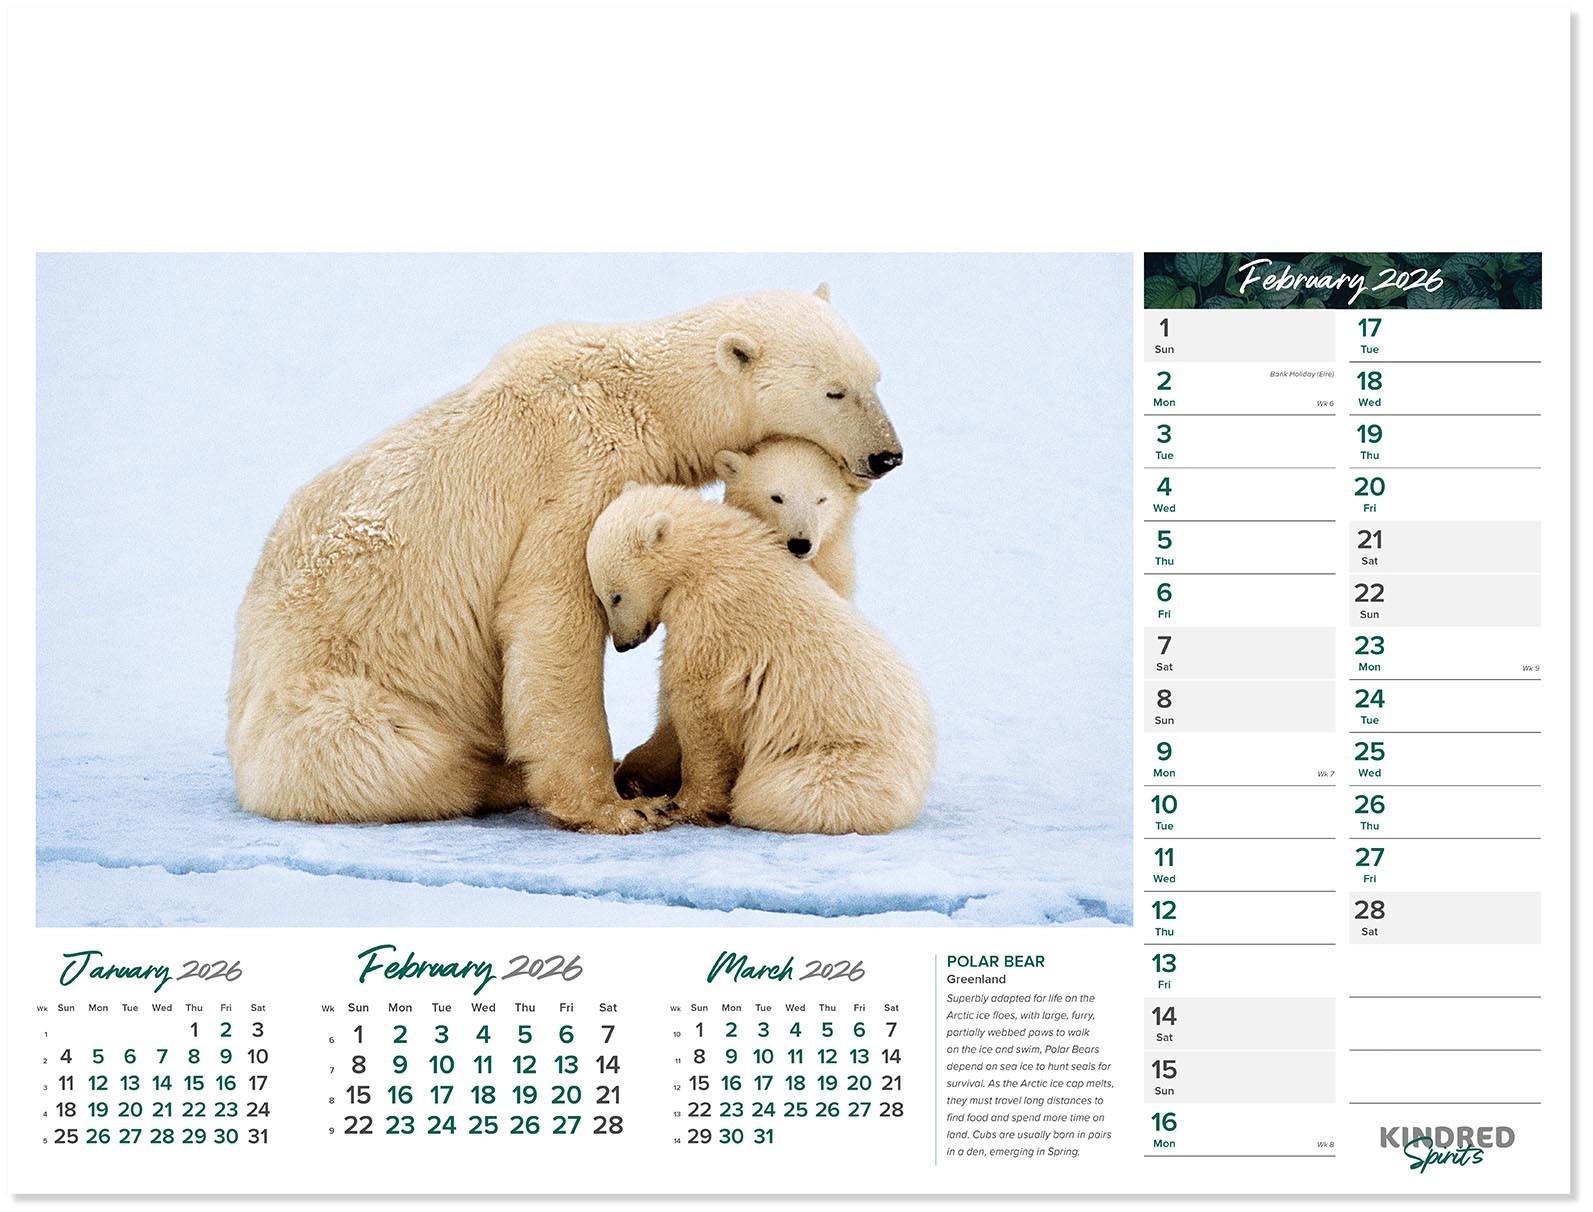This screenshot has width=1593, height=1212.
Task: Click the 20 Fri planner row
Action: [1444, 495]
